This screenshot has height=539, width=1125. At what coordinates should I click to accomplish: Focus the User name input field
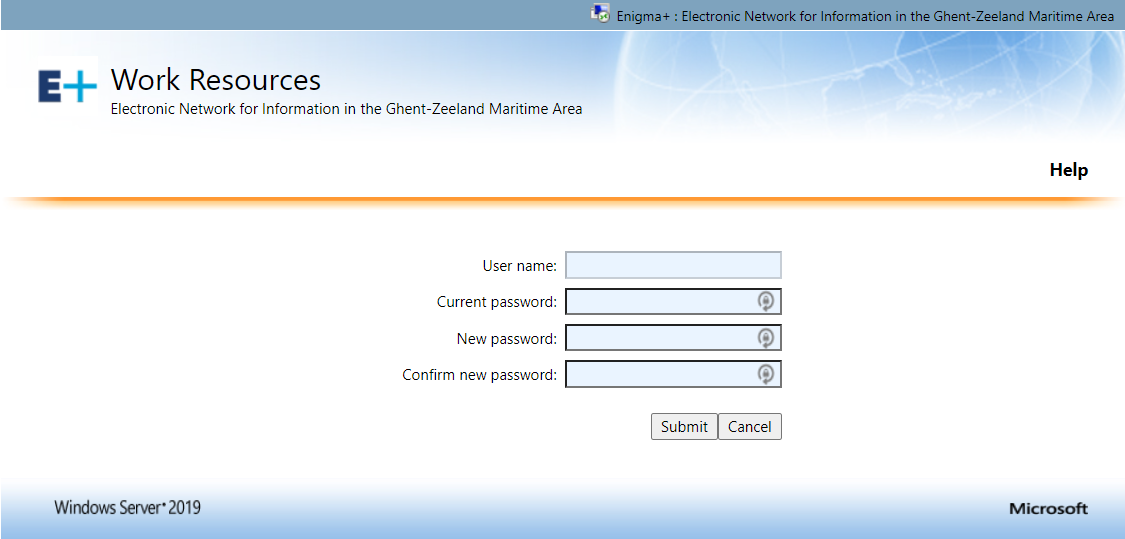point(672,265)
